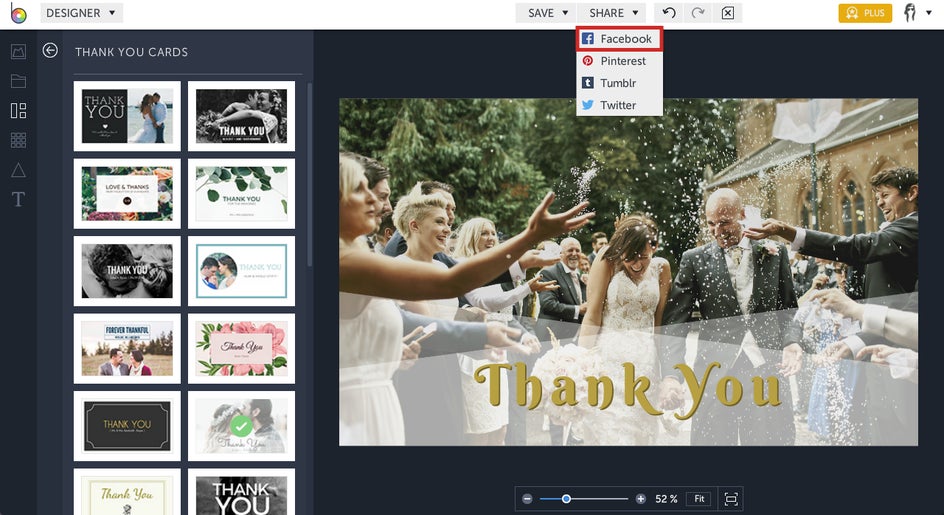Click the zoom in plus icon
This screenshot has width=944, height=515.
[x=641, y=499]
